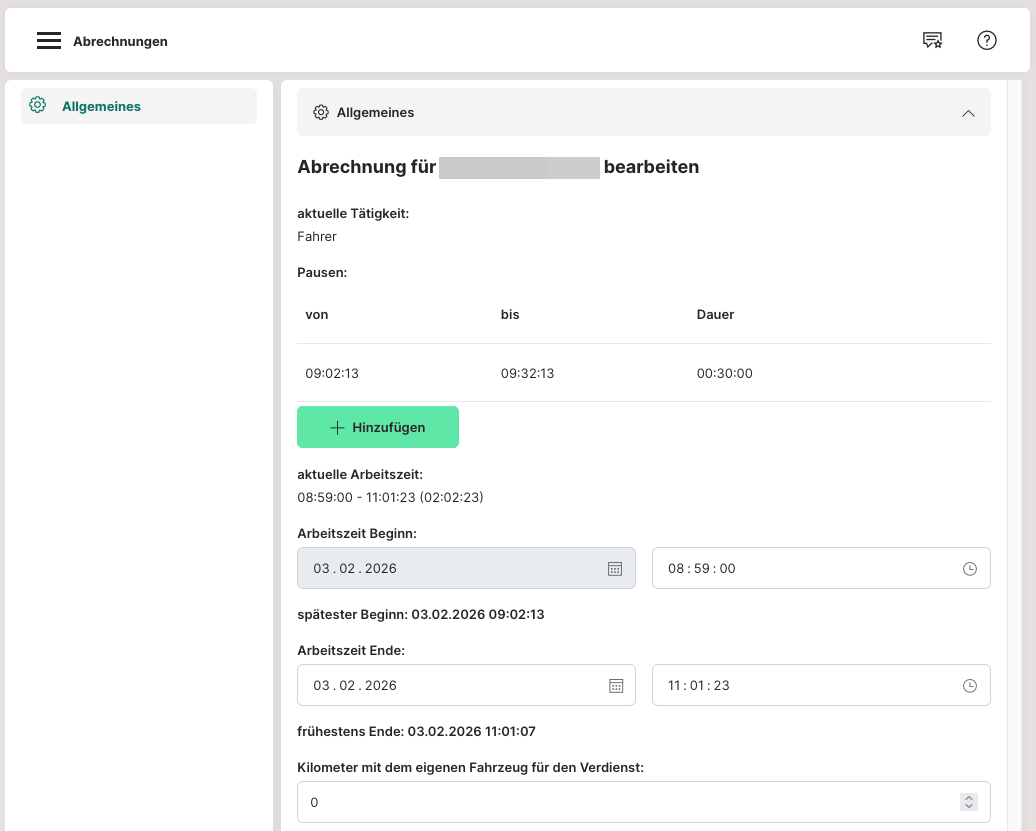
Task: Open clock picker for Arbeitszeit Ende time
Action: pyautogui.click(x=969, y=686)
